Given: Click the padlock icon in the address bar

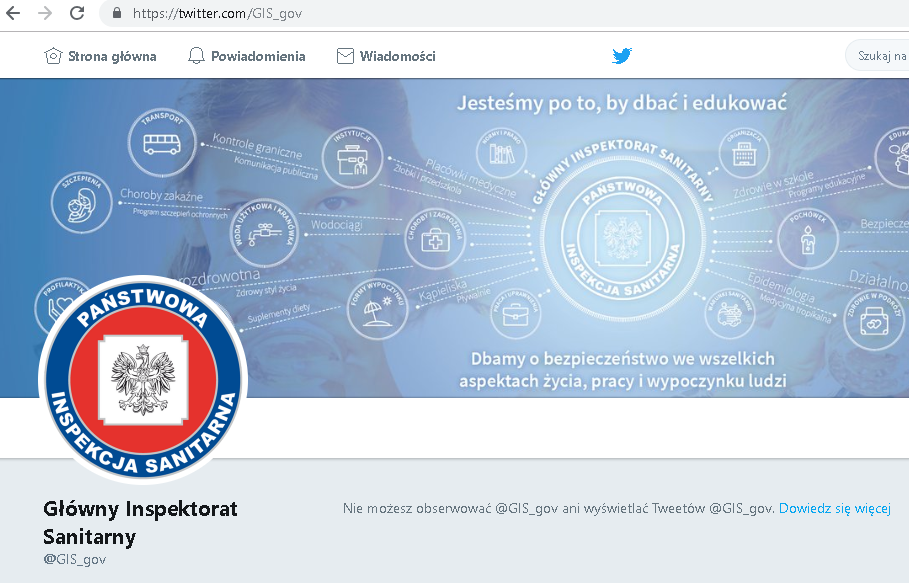Looking at the screenshot, I should click(117, 14).
